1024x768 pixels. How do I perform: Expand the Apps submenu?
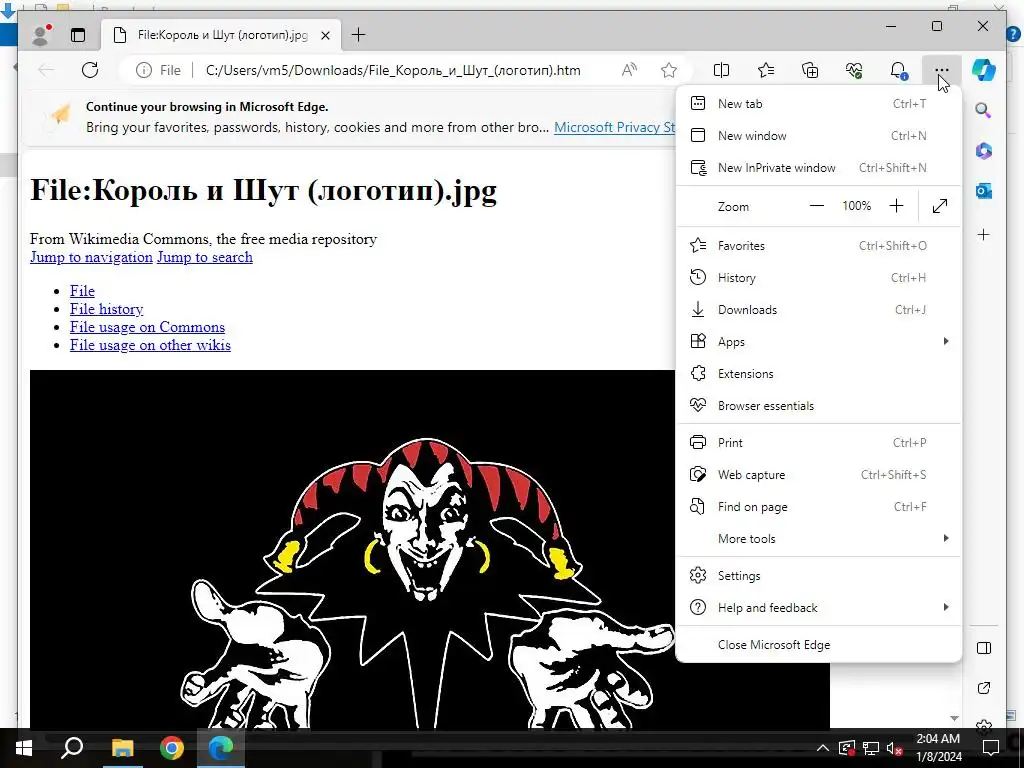[x=818, y=342]
